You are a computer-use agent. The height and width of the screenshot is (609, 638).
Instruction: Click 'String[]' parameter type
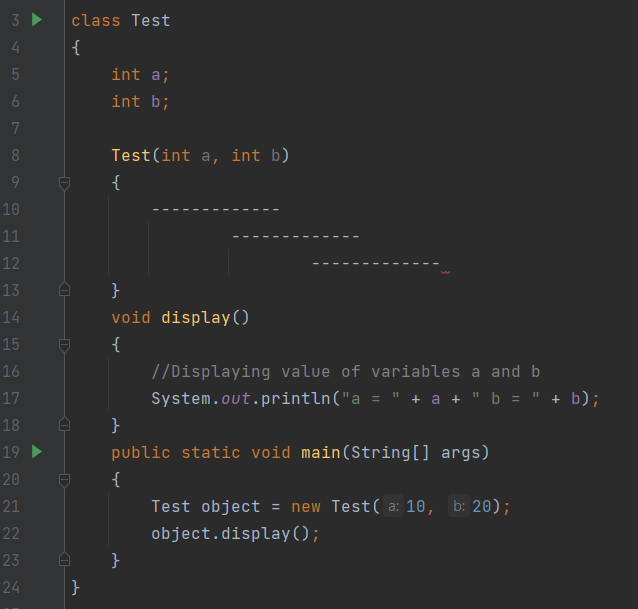pyautogui.click(x=390, y=452)
